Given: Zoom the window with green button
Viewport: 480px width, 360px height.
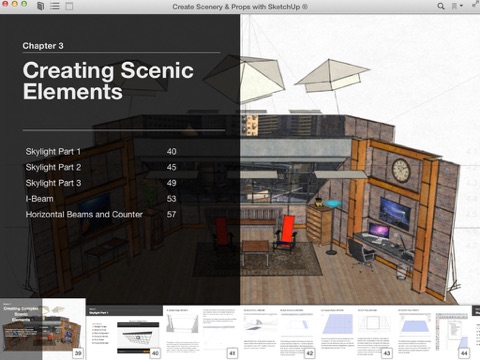Looking at the screenshot, I should 24,4.
